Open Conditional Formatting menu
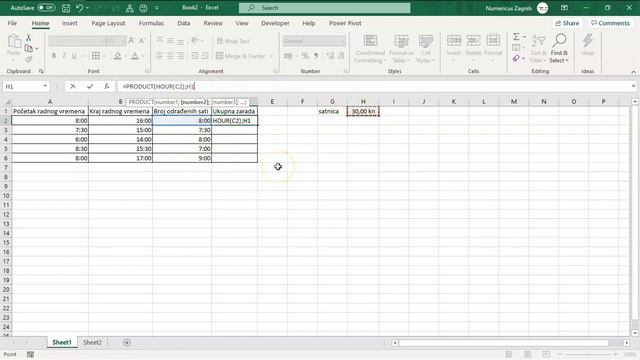 [370, 49]
